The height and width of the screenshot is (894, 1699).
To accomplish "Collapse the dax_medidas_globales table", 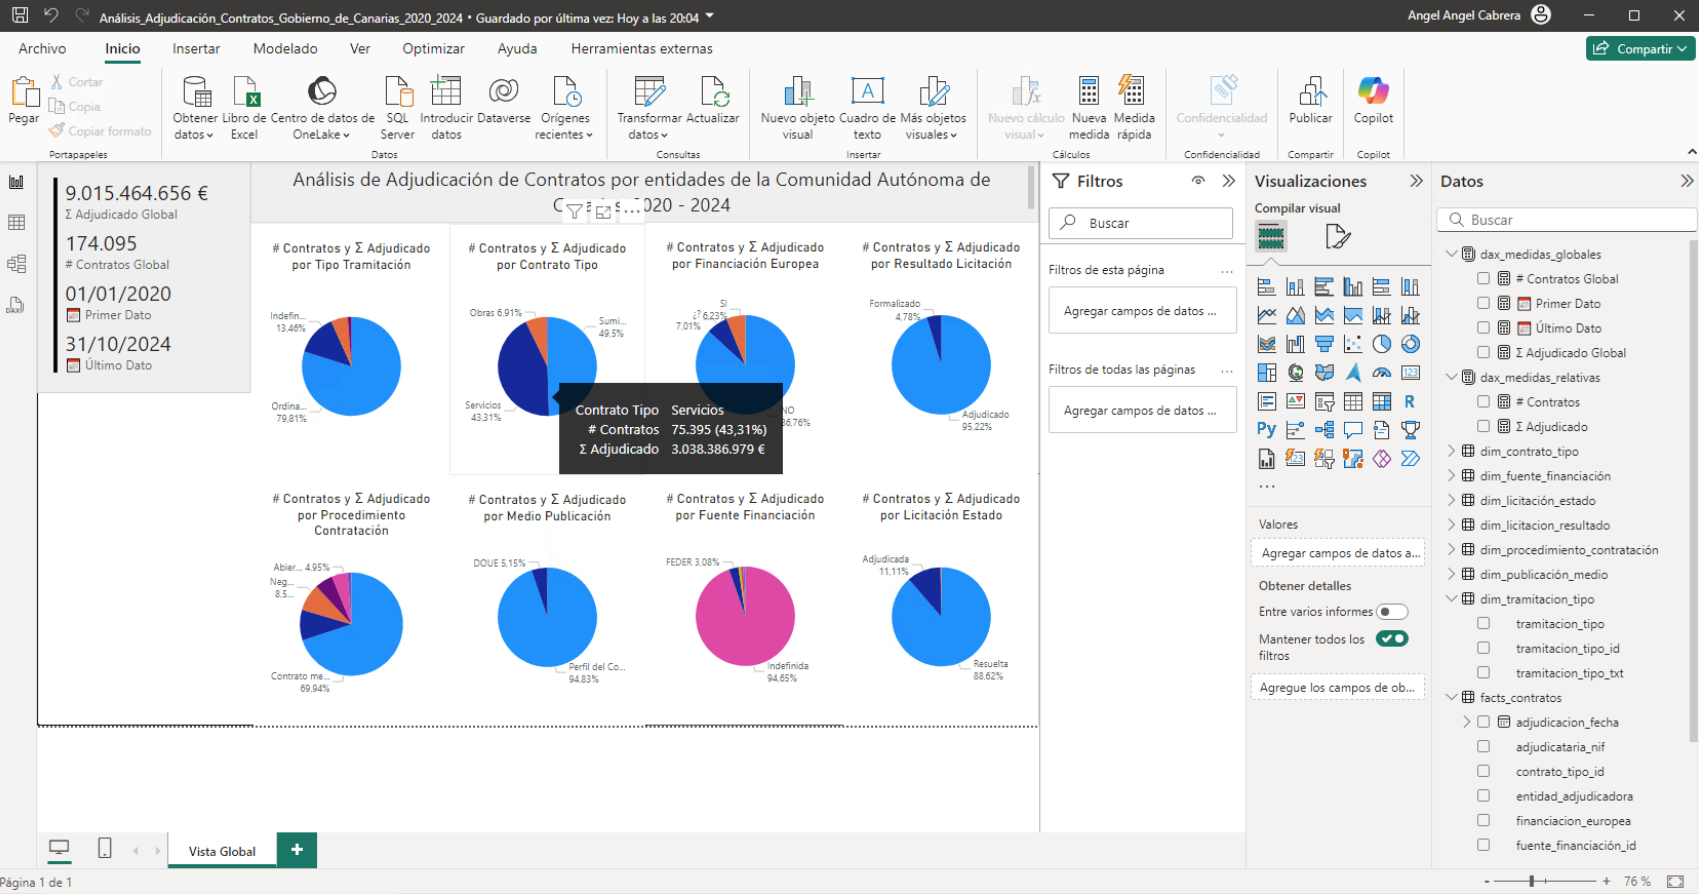I will tap(1452, 254).
